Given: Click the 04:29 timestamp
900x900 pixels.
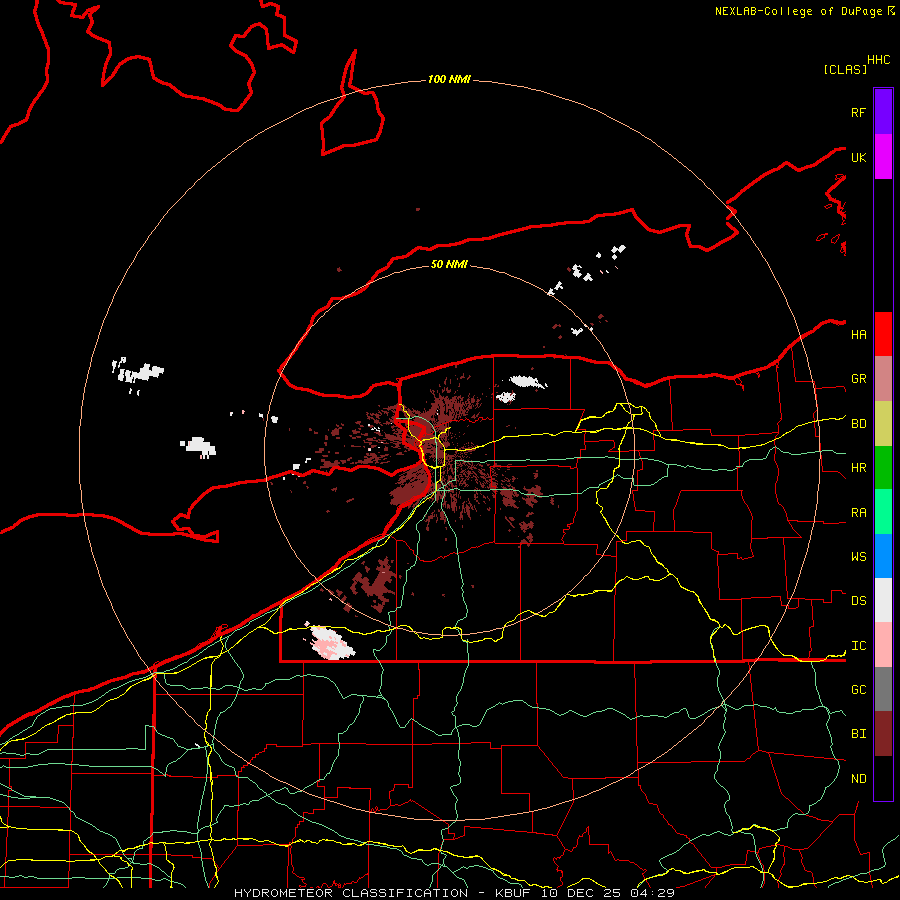Looking at the screenshot, I should (652, 893).
